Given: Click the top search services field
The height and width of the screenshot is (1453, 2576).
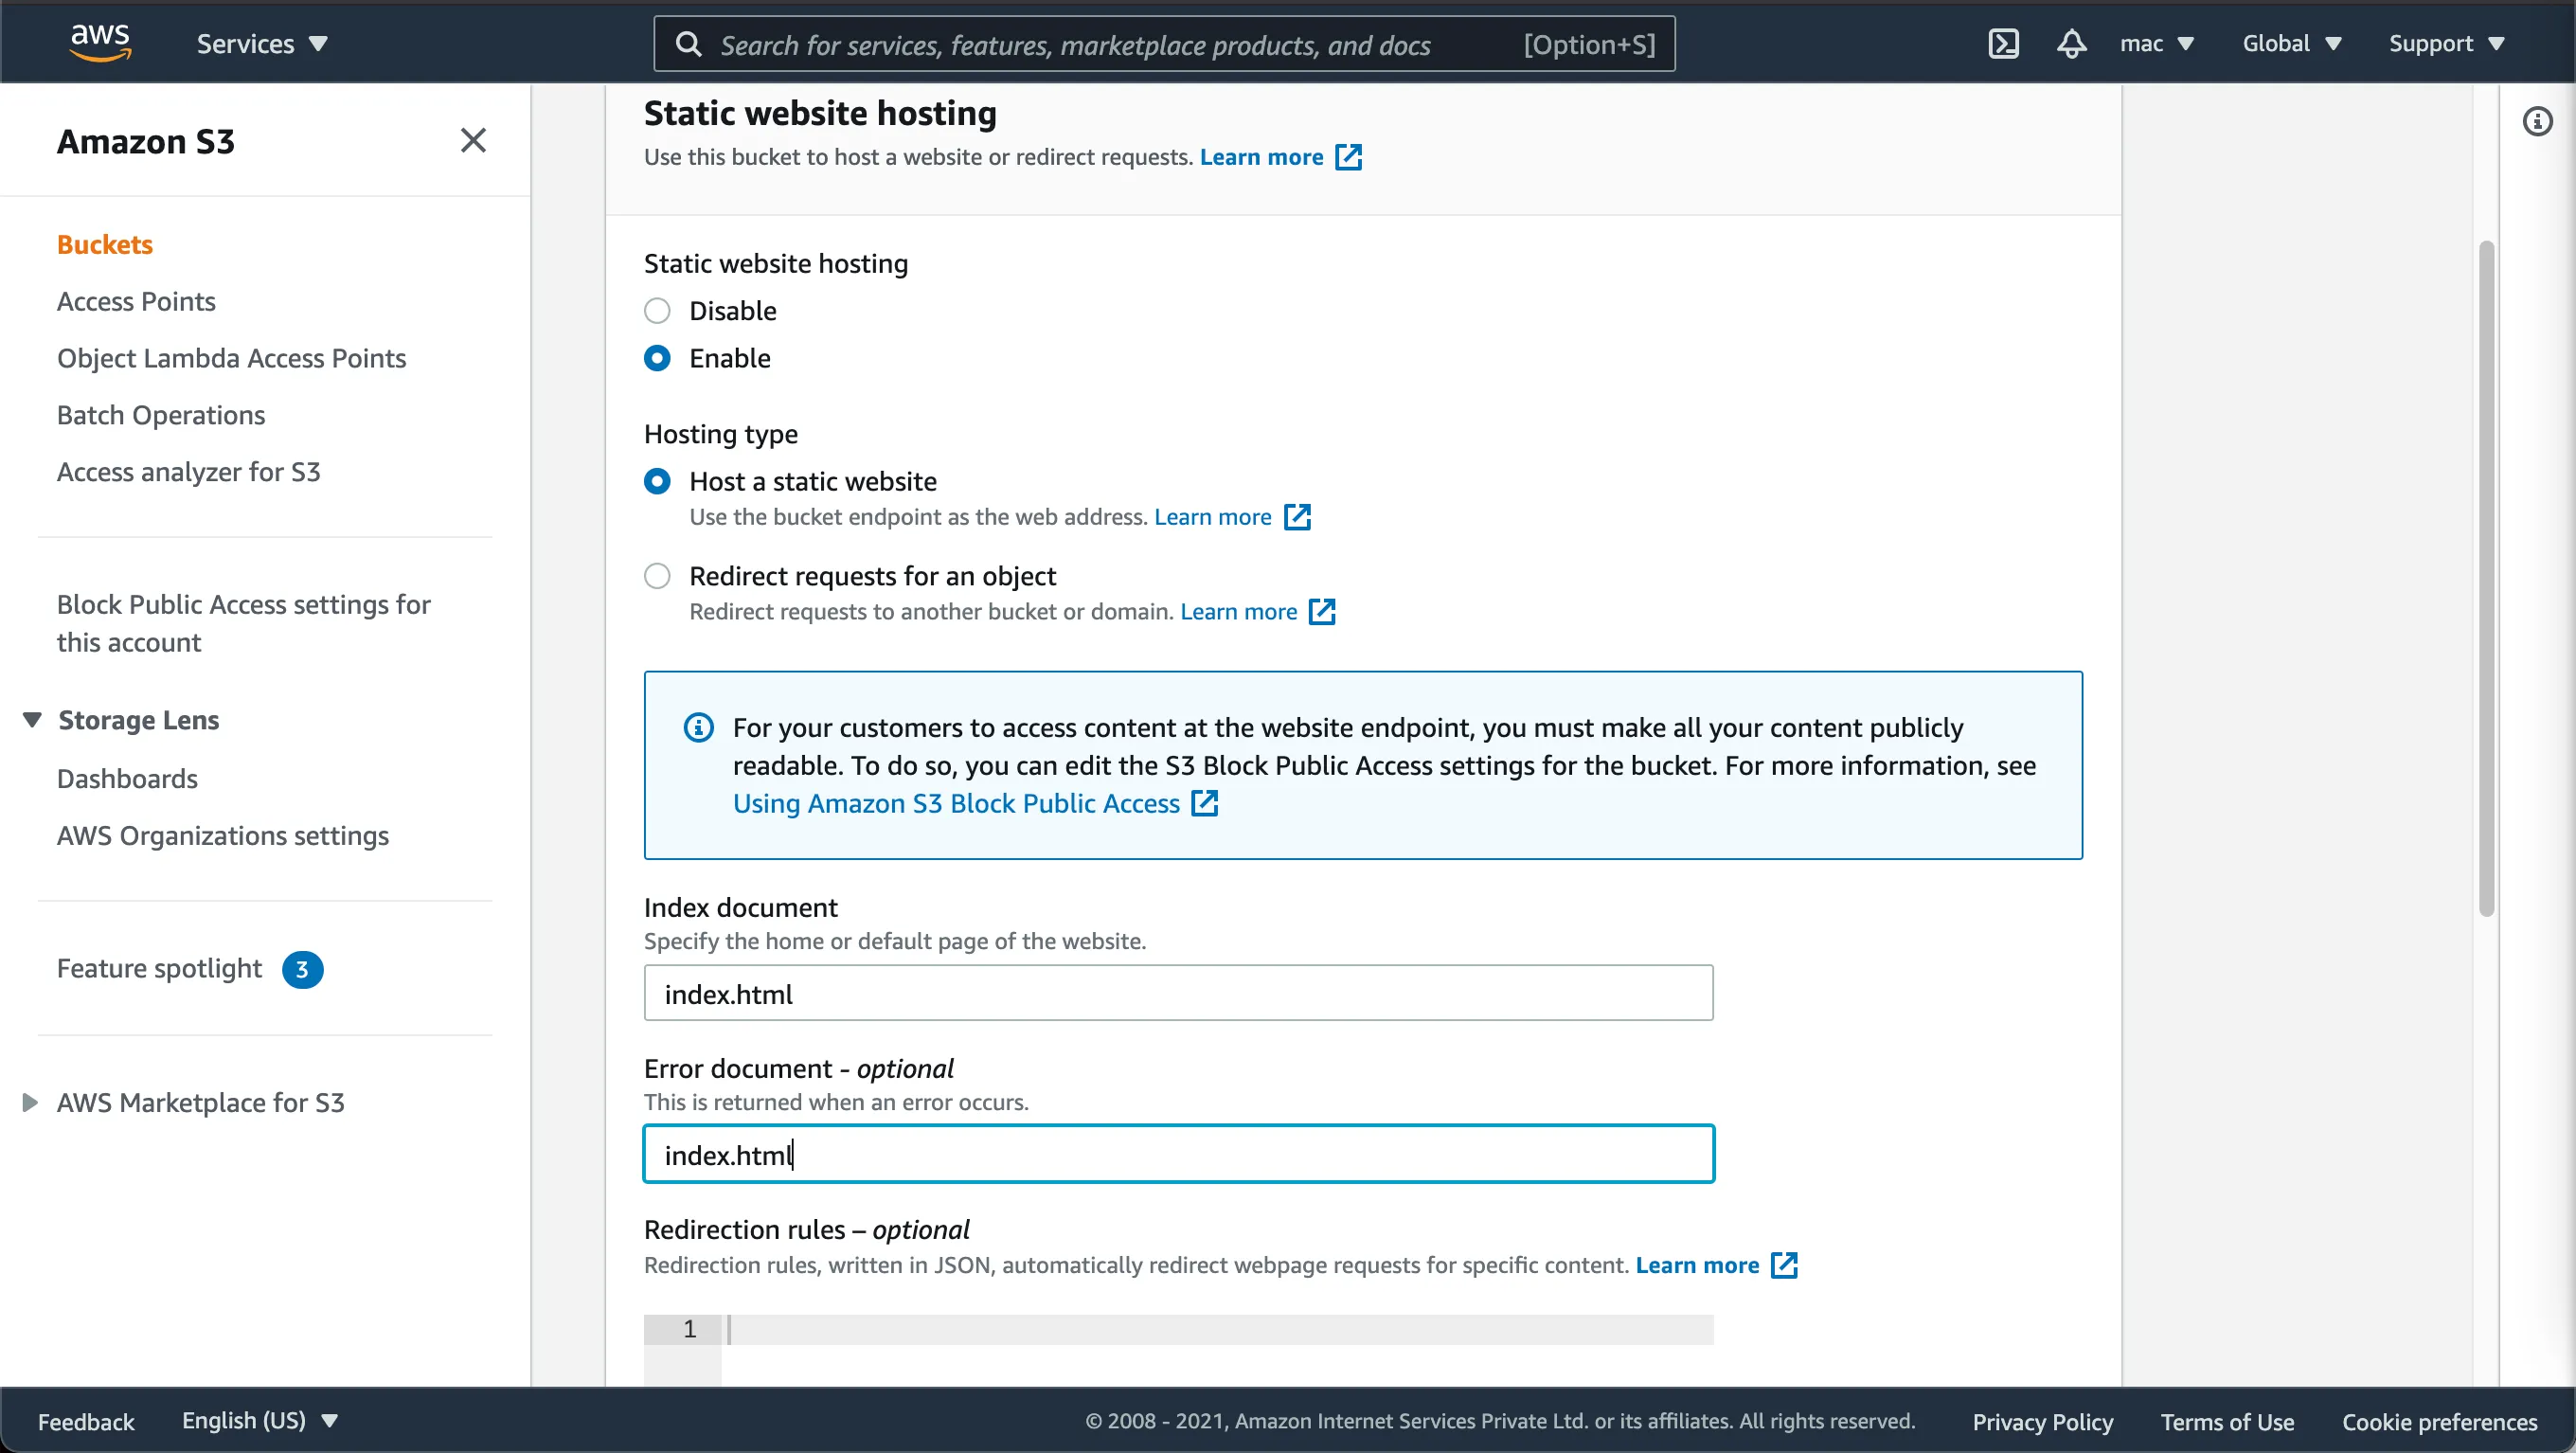Looking at the screenshot, I should click(1164, 44).
